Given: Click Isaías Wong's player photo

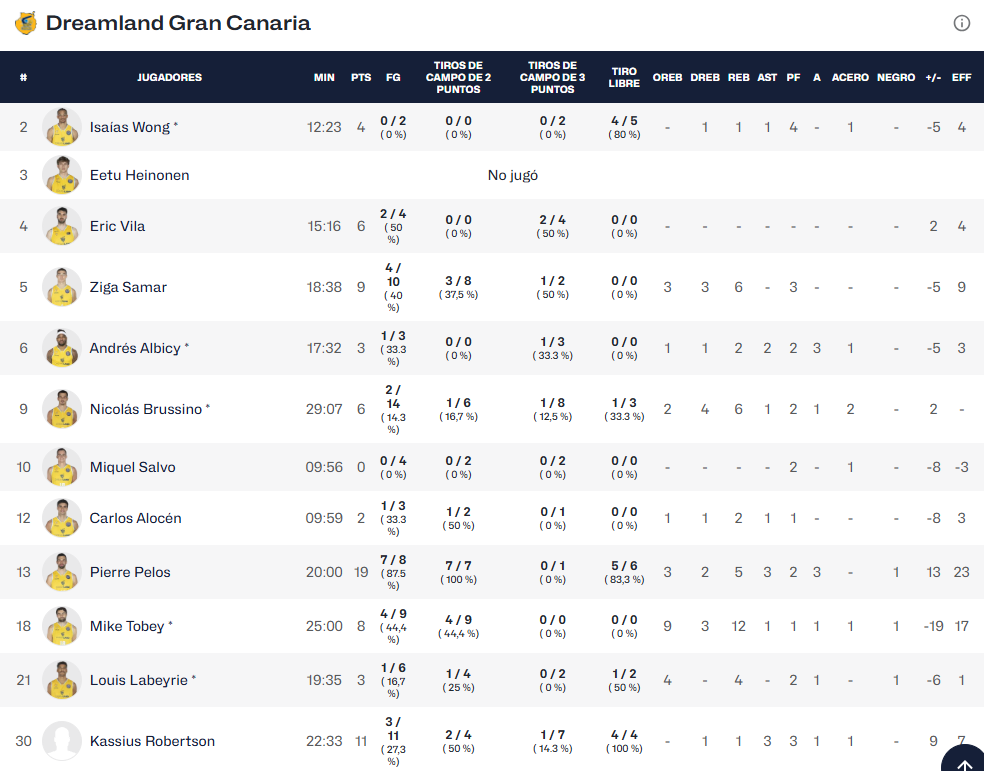Looking at the screenshot, I should [x=62, y=127].
